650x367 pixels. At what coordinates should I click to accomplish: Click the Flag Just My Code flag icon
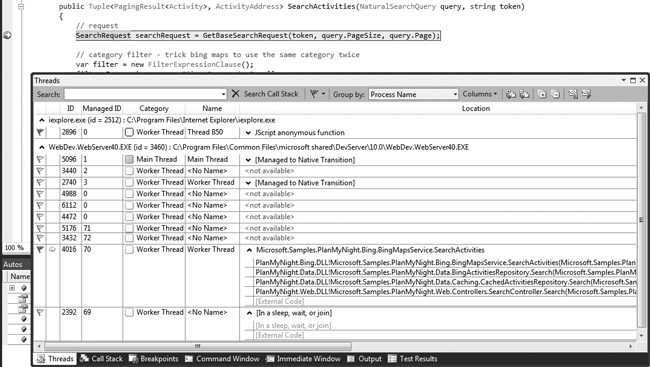tap(314, 94)
